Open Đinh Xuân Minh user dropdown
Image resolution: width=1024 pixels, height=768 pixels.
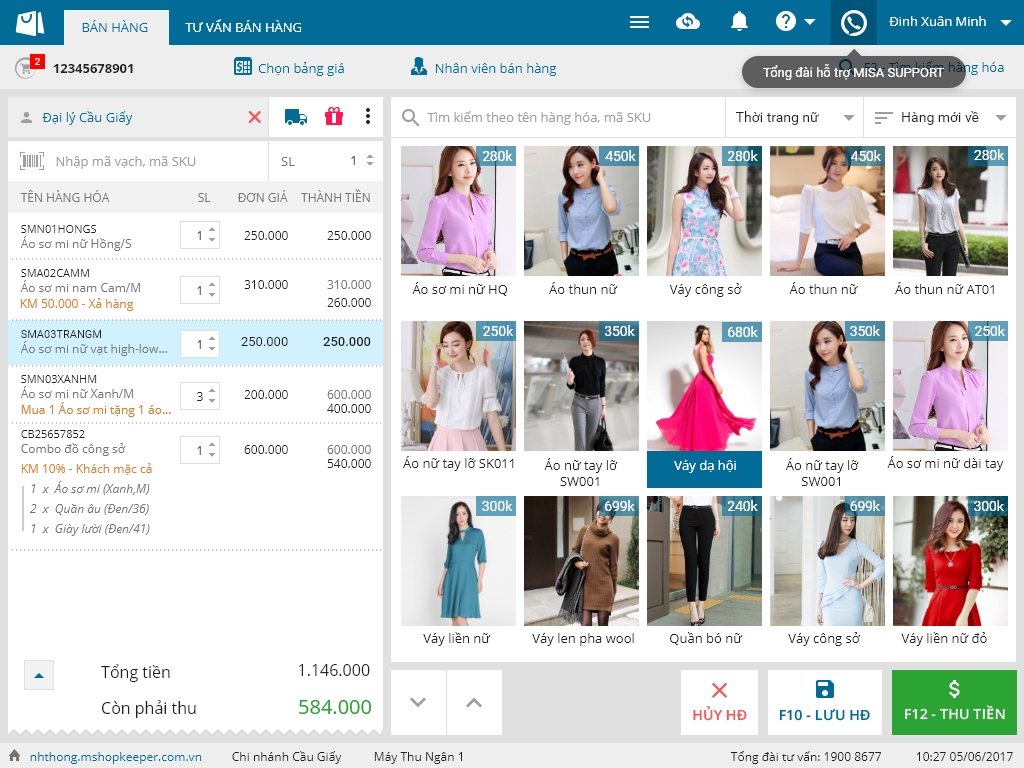[x=950, y=22]
